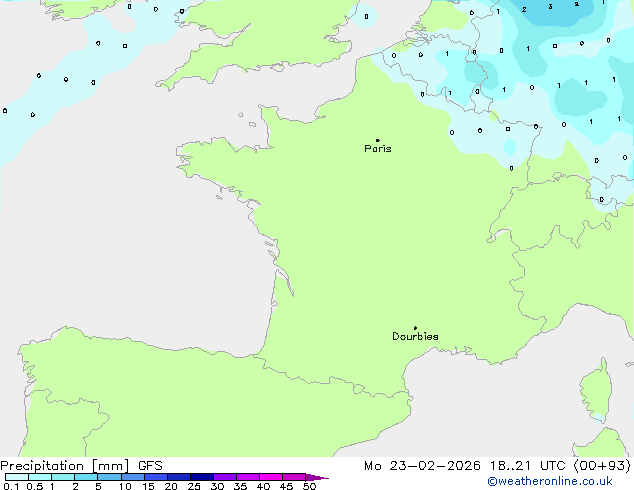The height and width of the screenshot is (490, 634).
Task: Click the 30 legend scale label
Action: click(217, 486)
